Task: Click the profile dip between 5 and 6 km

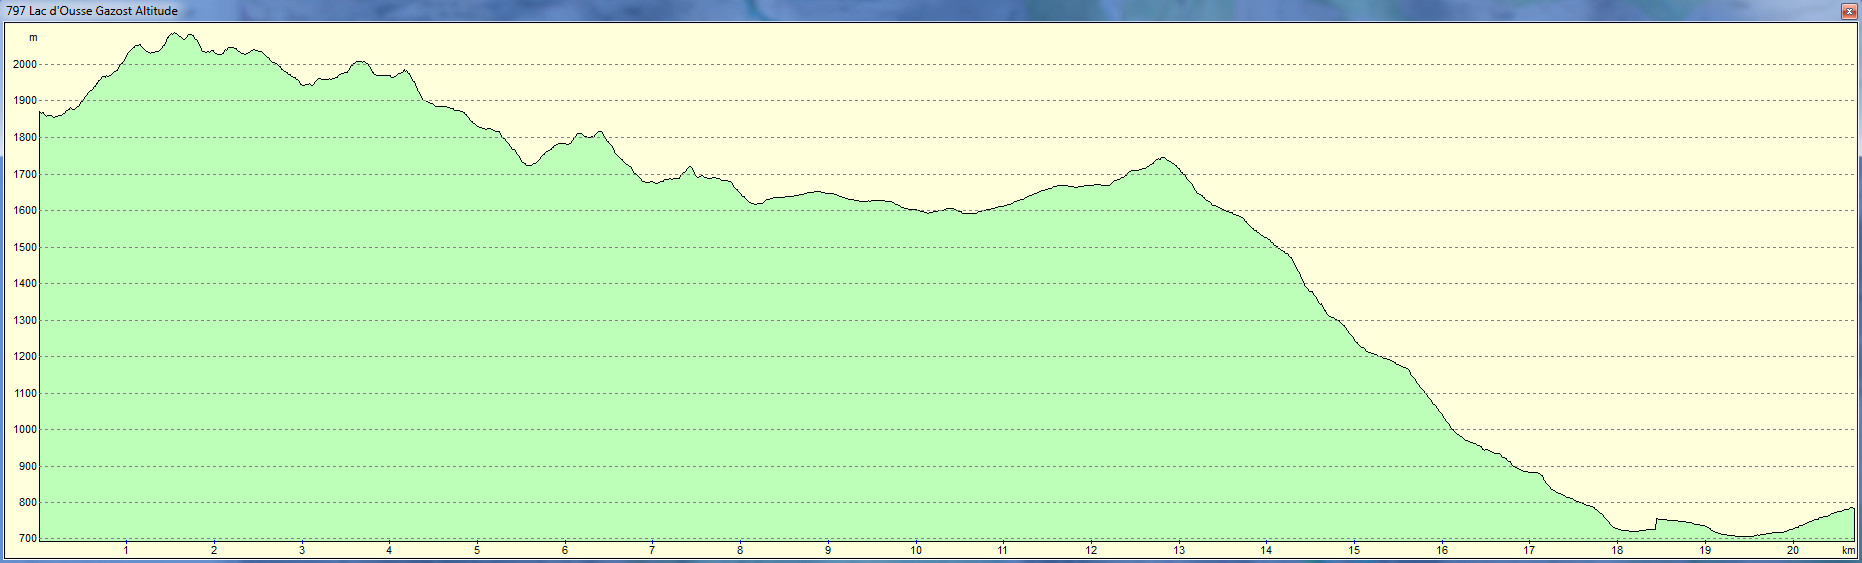Action: coord(528,165)
